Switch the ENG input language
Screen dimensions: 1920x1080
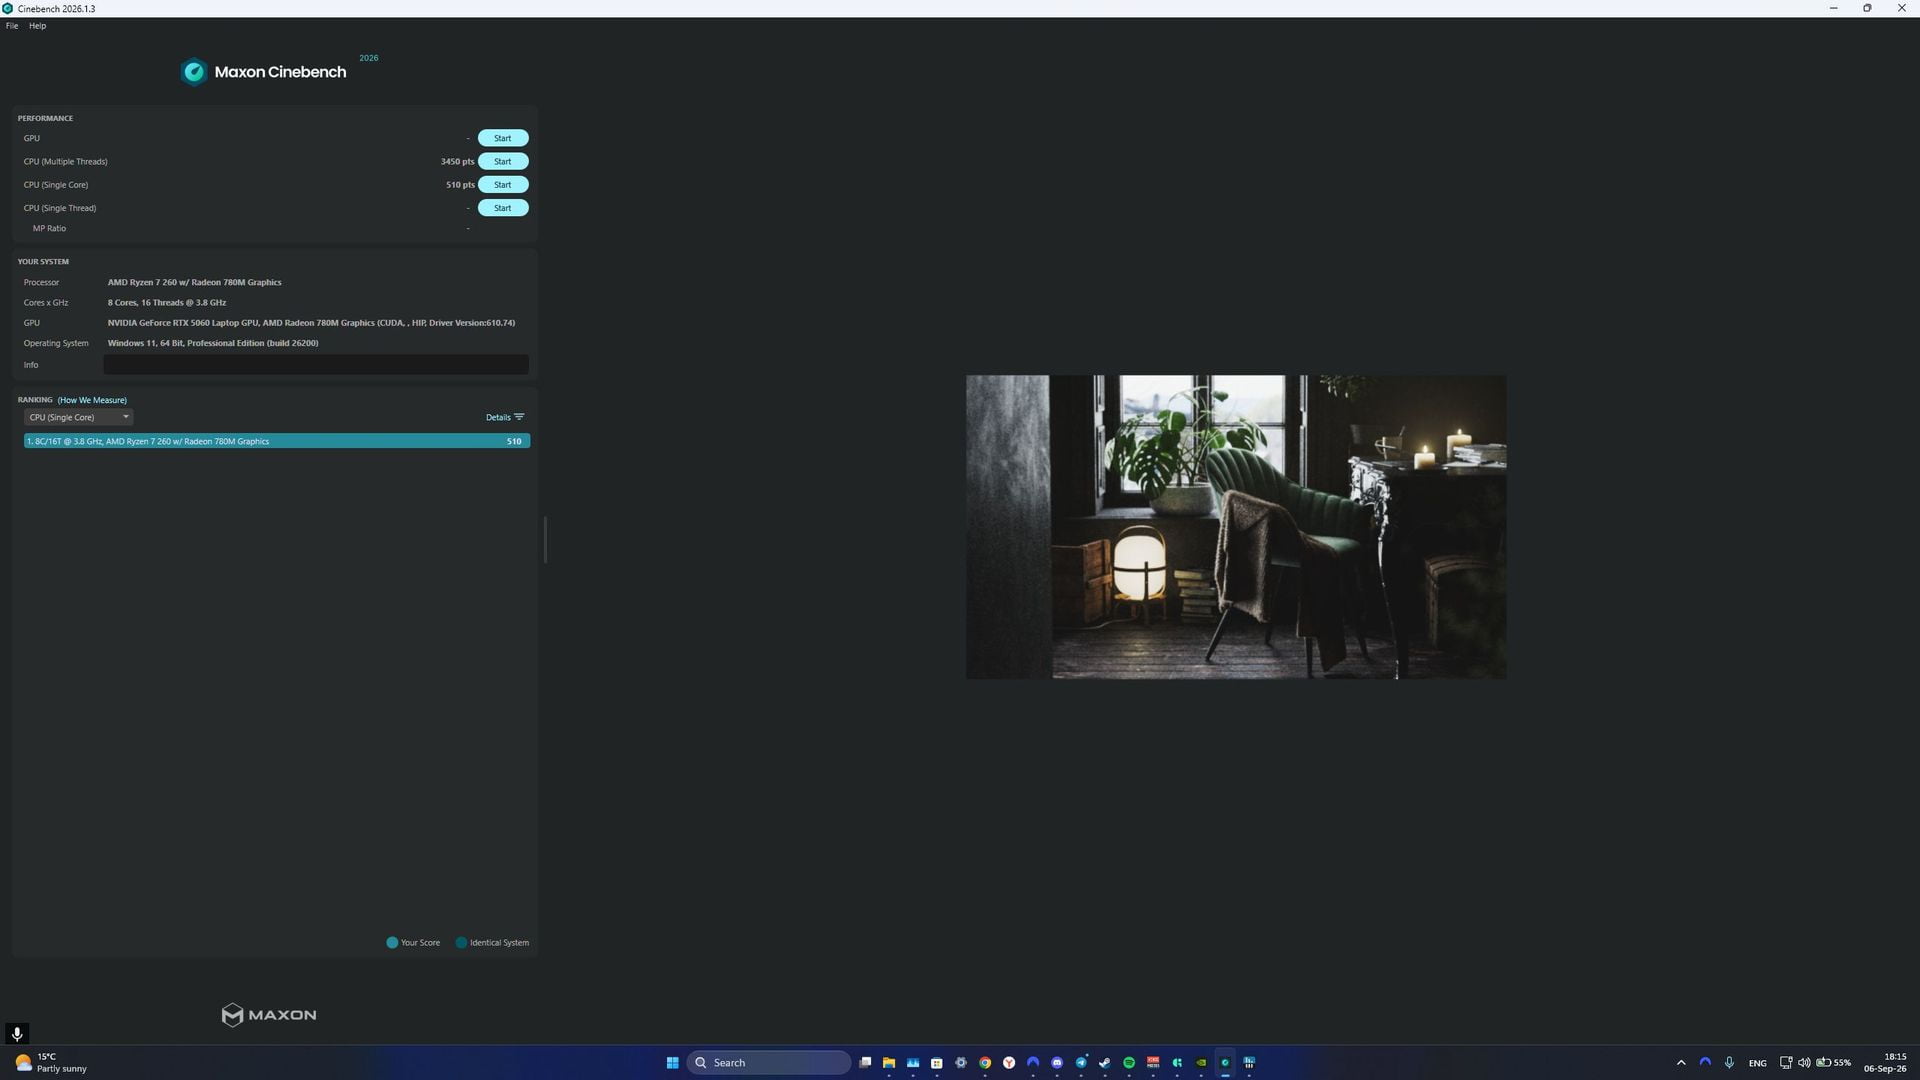pyautogui.click(x=1757, y=1063)
